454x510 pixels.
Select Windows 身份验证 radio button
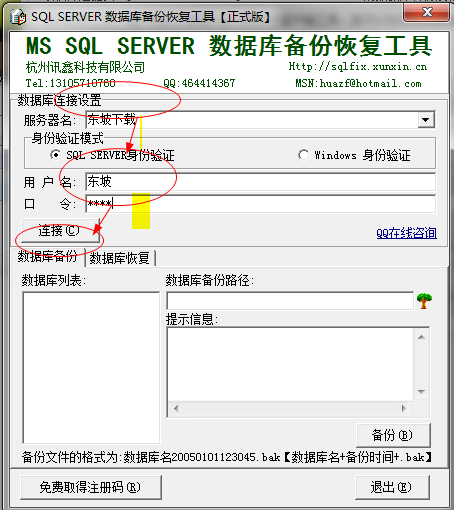(x=303, y=155)
